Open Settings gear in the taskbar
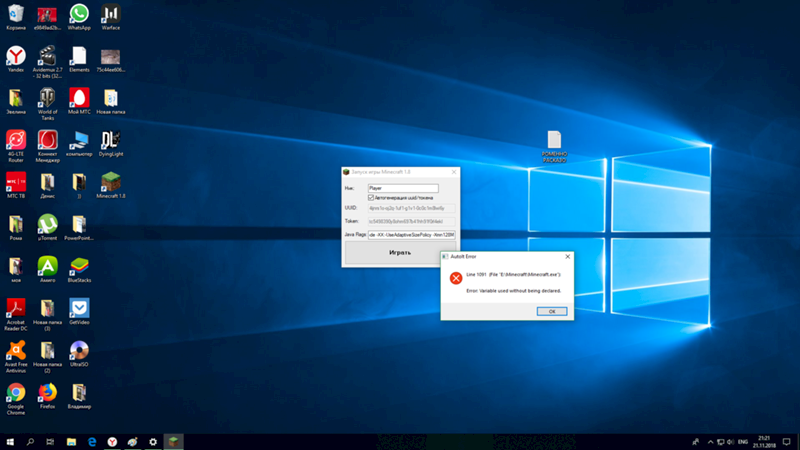The image size is (800, 450). (x=153, y=442)
